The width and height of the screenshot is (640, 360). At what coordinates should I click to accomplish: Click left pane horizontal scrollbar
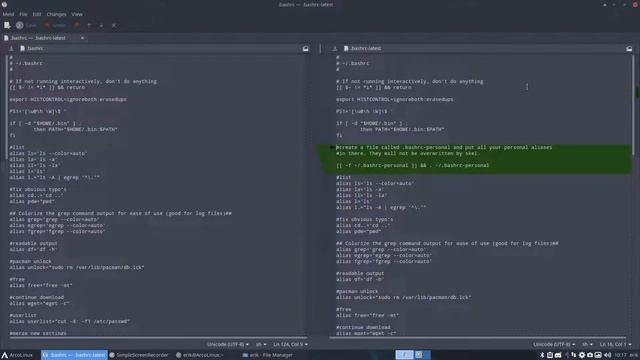pos(158,338)
